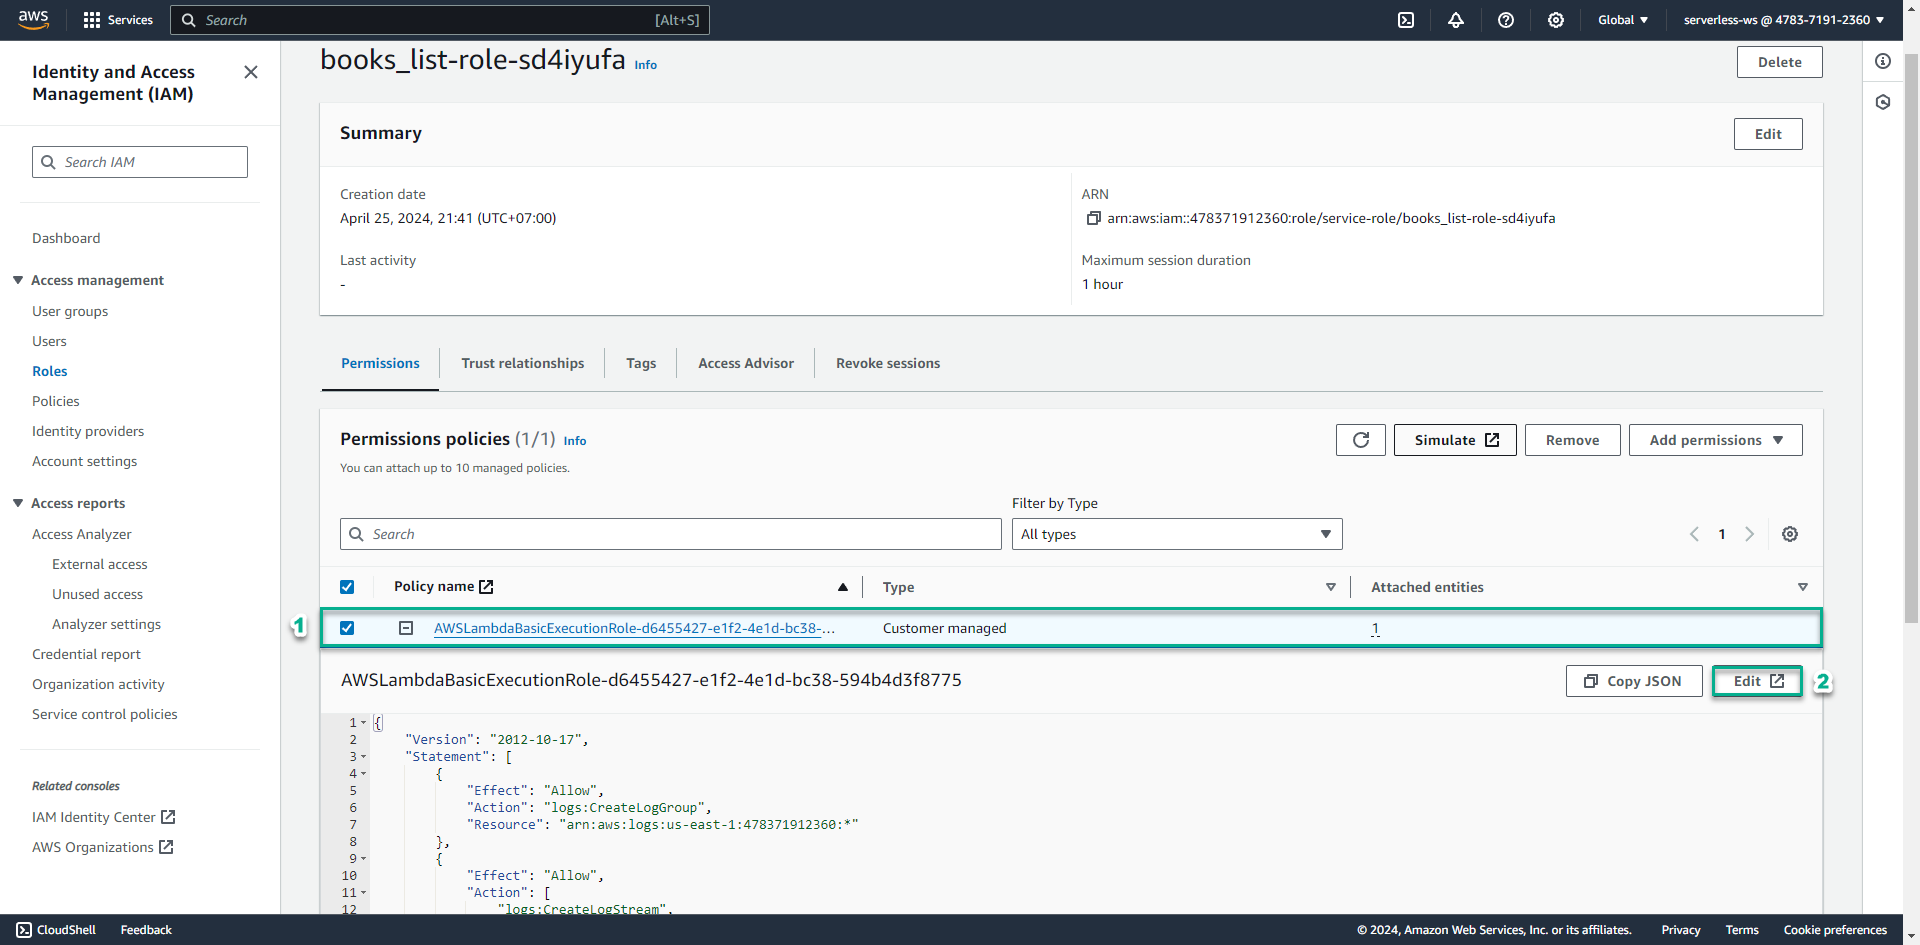Select all policies with the header checkbox
Screen dimensions: 1920x945
347,587
